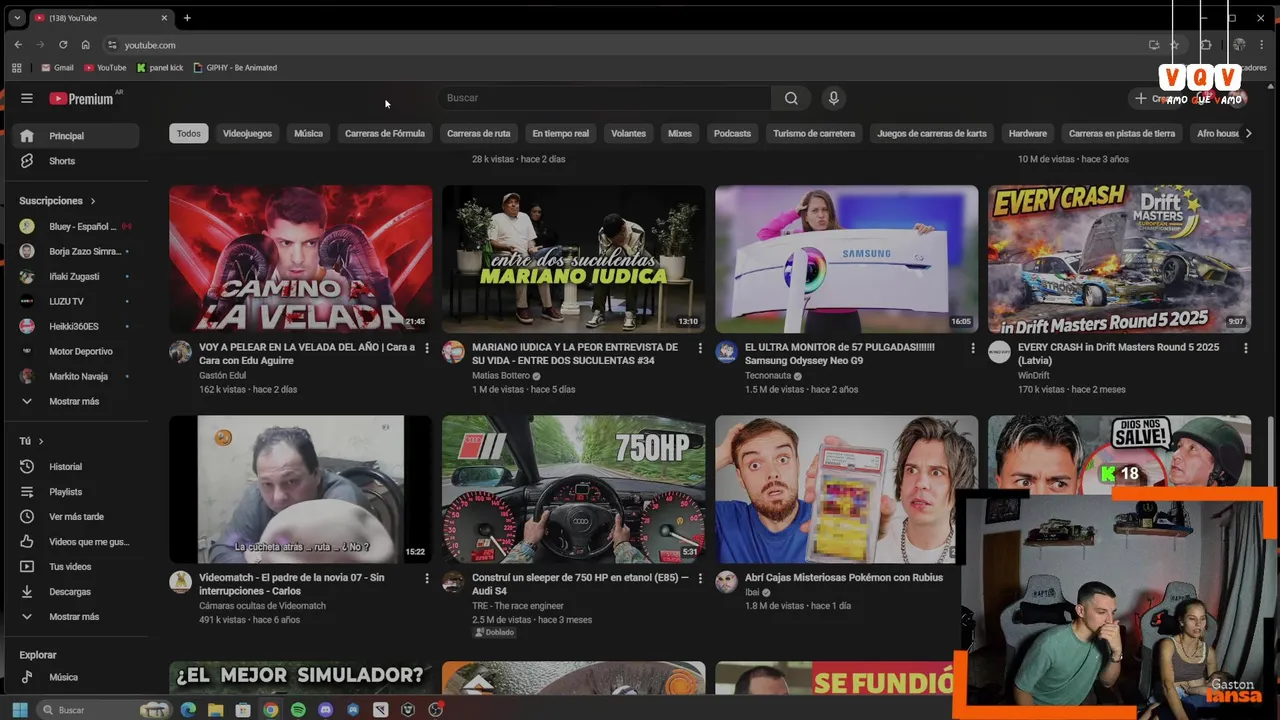
Task: Expand the Tú section chevron
Action: [41, 441]
